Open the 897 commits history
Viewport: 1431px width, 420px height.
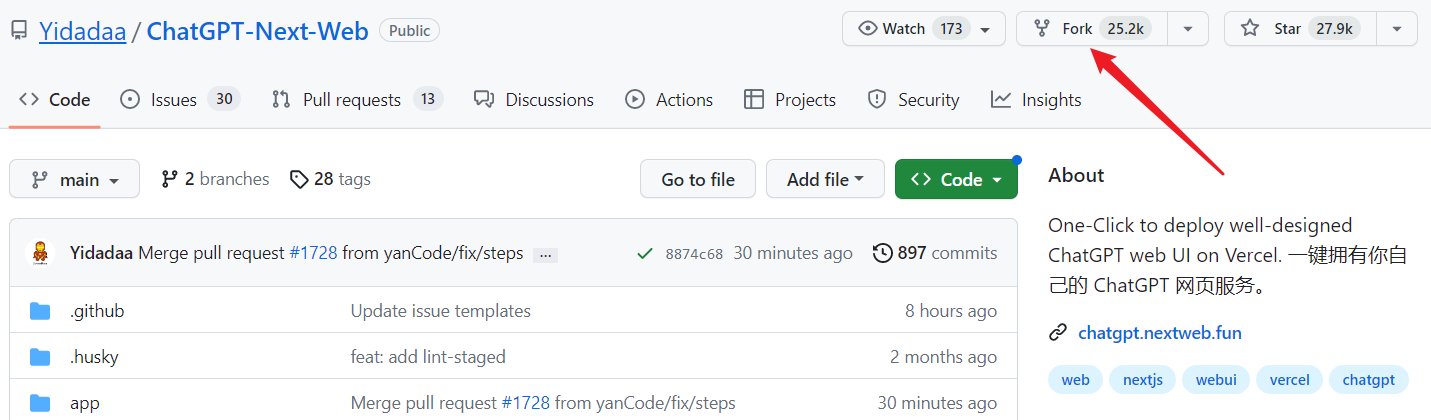935,253
